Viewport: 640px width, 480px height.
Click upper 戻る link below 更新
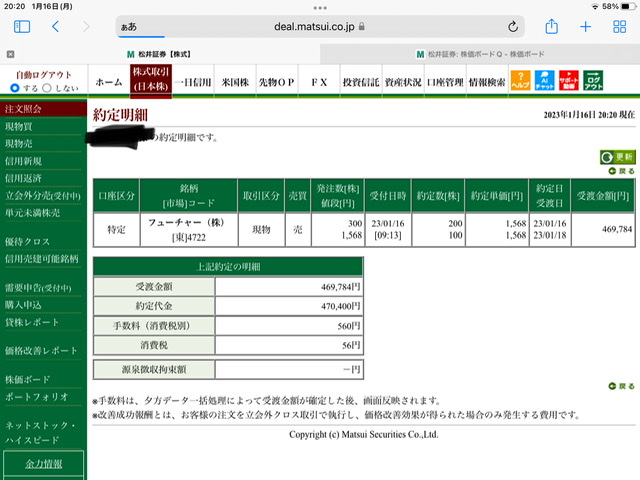(x=622, y=171)
